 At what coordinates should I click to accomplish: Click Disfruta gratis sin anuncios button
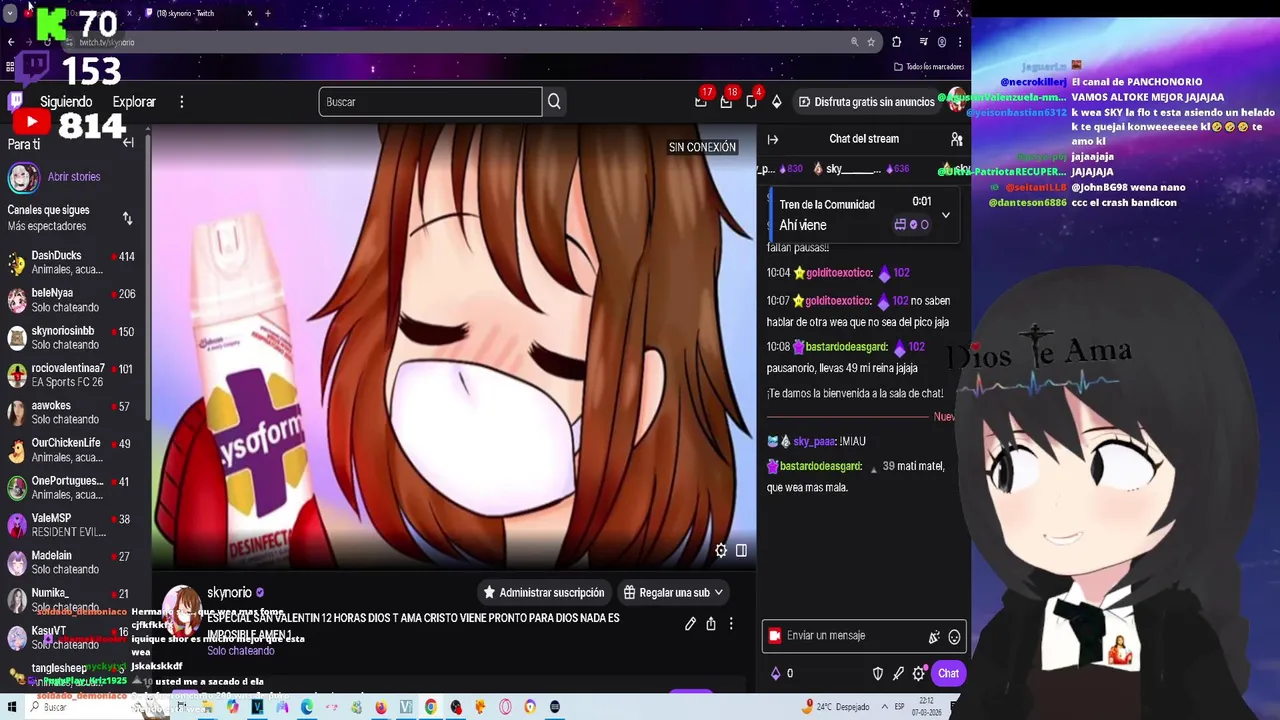coord(866,102)
